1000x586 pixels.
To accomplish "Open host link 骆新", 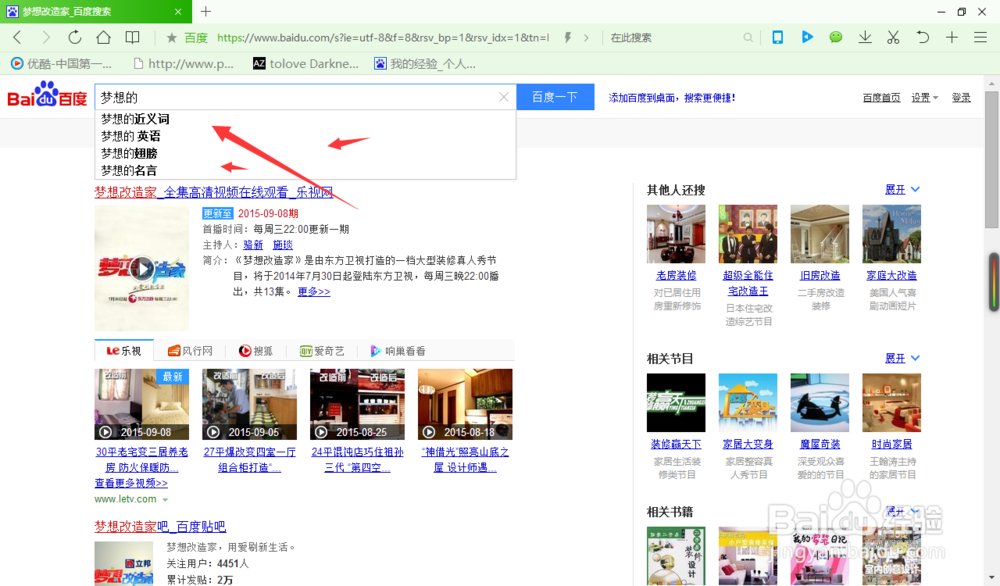I will pos(253,245).
